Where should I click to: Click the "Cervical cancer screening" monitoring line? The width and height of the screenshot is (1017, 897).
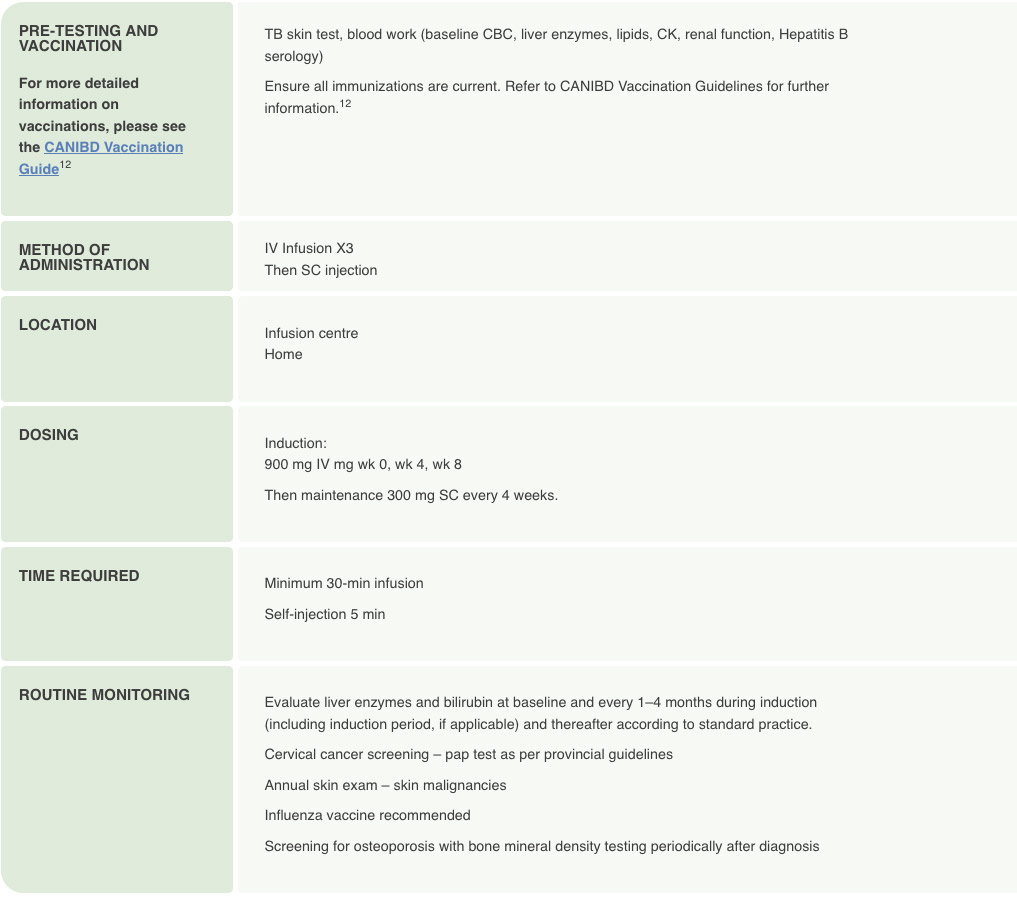tap(468, 754)
